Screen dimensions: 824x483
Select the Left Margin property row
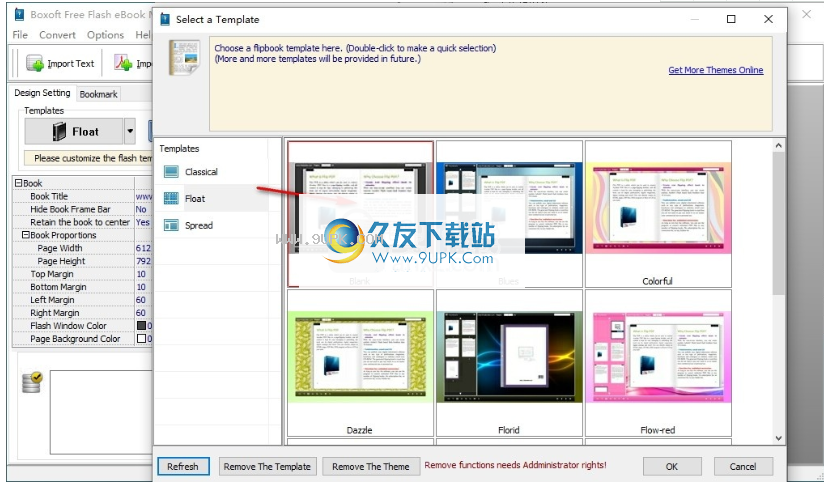83,300
